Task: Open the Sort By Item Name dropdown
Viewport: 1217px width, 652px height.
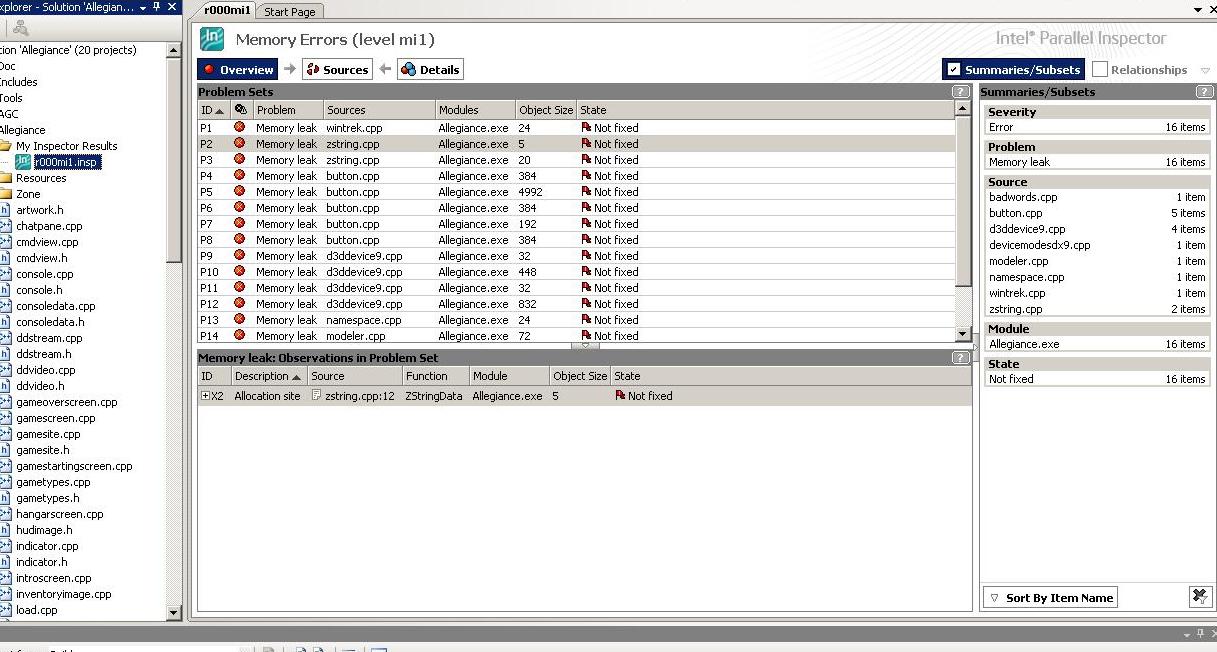Action: coord(1050,598)
